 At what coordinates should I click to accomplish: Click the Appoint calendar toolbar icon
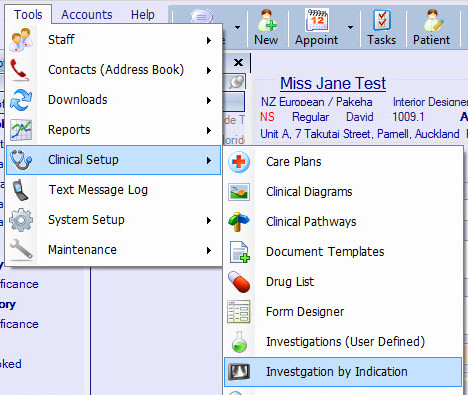pos(317,20)
